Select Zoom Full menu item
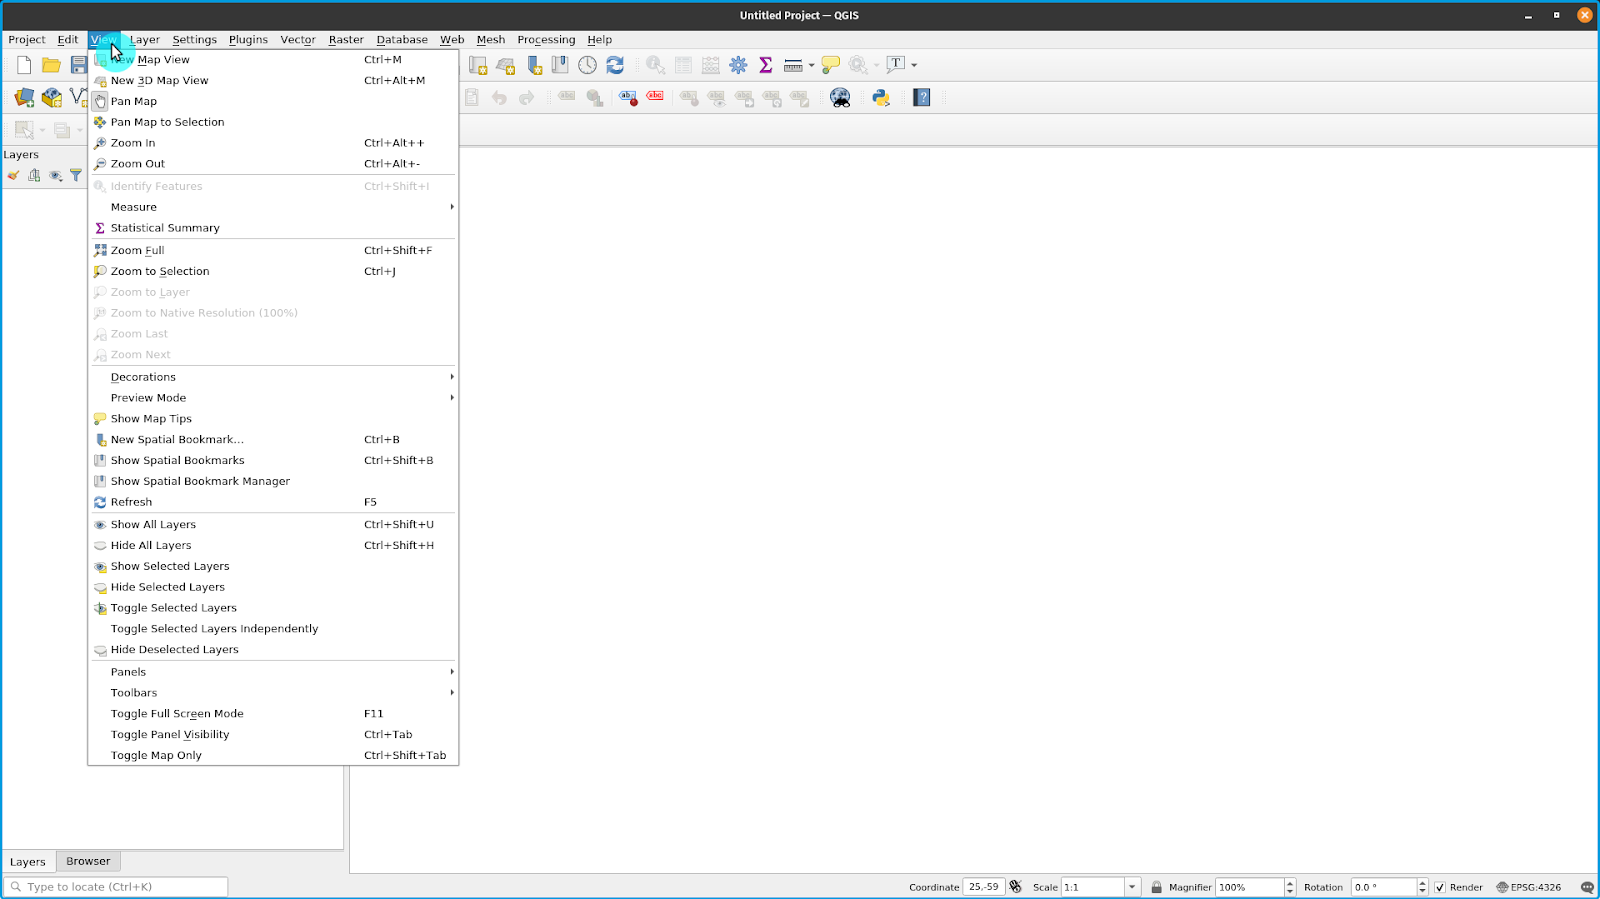Image resolution: width=1600 pixels, height=899 pixels. (x=273, y=251)
